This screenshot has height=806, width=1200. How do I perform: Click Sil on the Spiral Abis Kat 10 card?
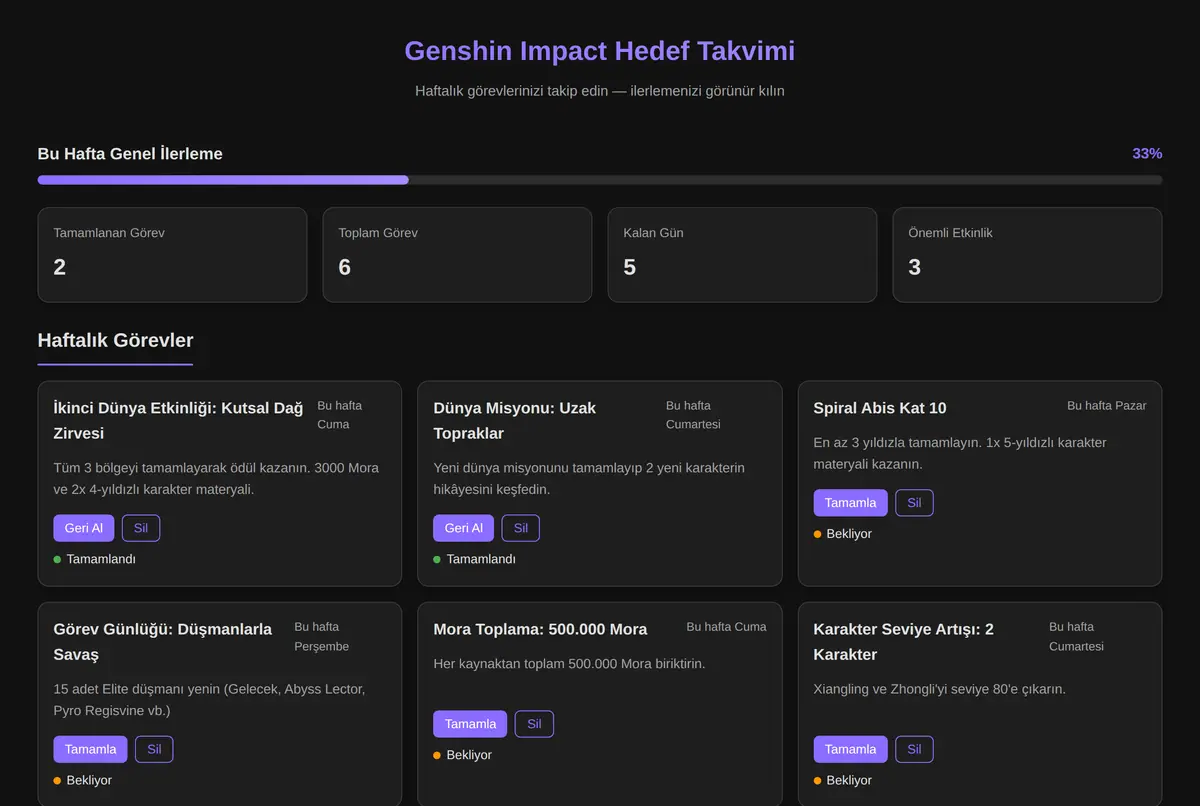click(x=914, y=503)
